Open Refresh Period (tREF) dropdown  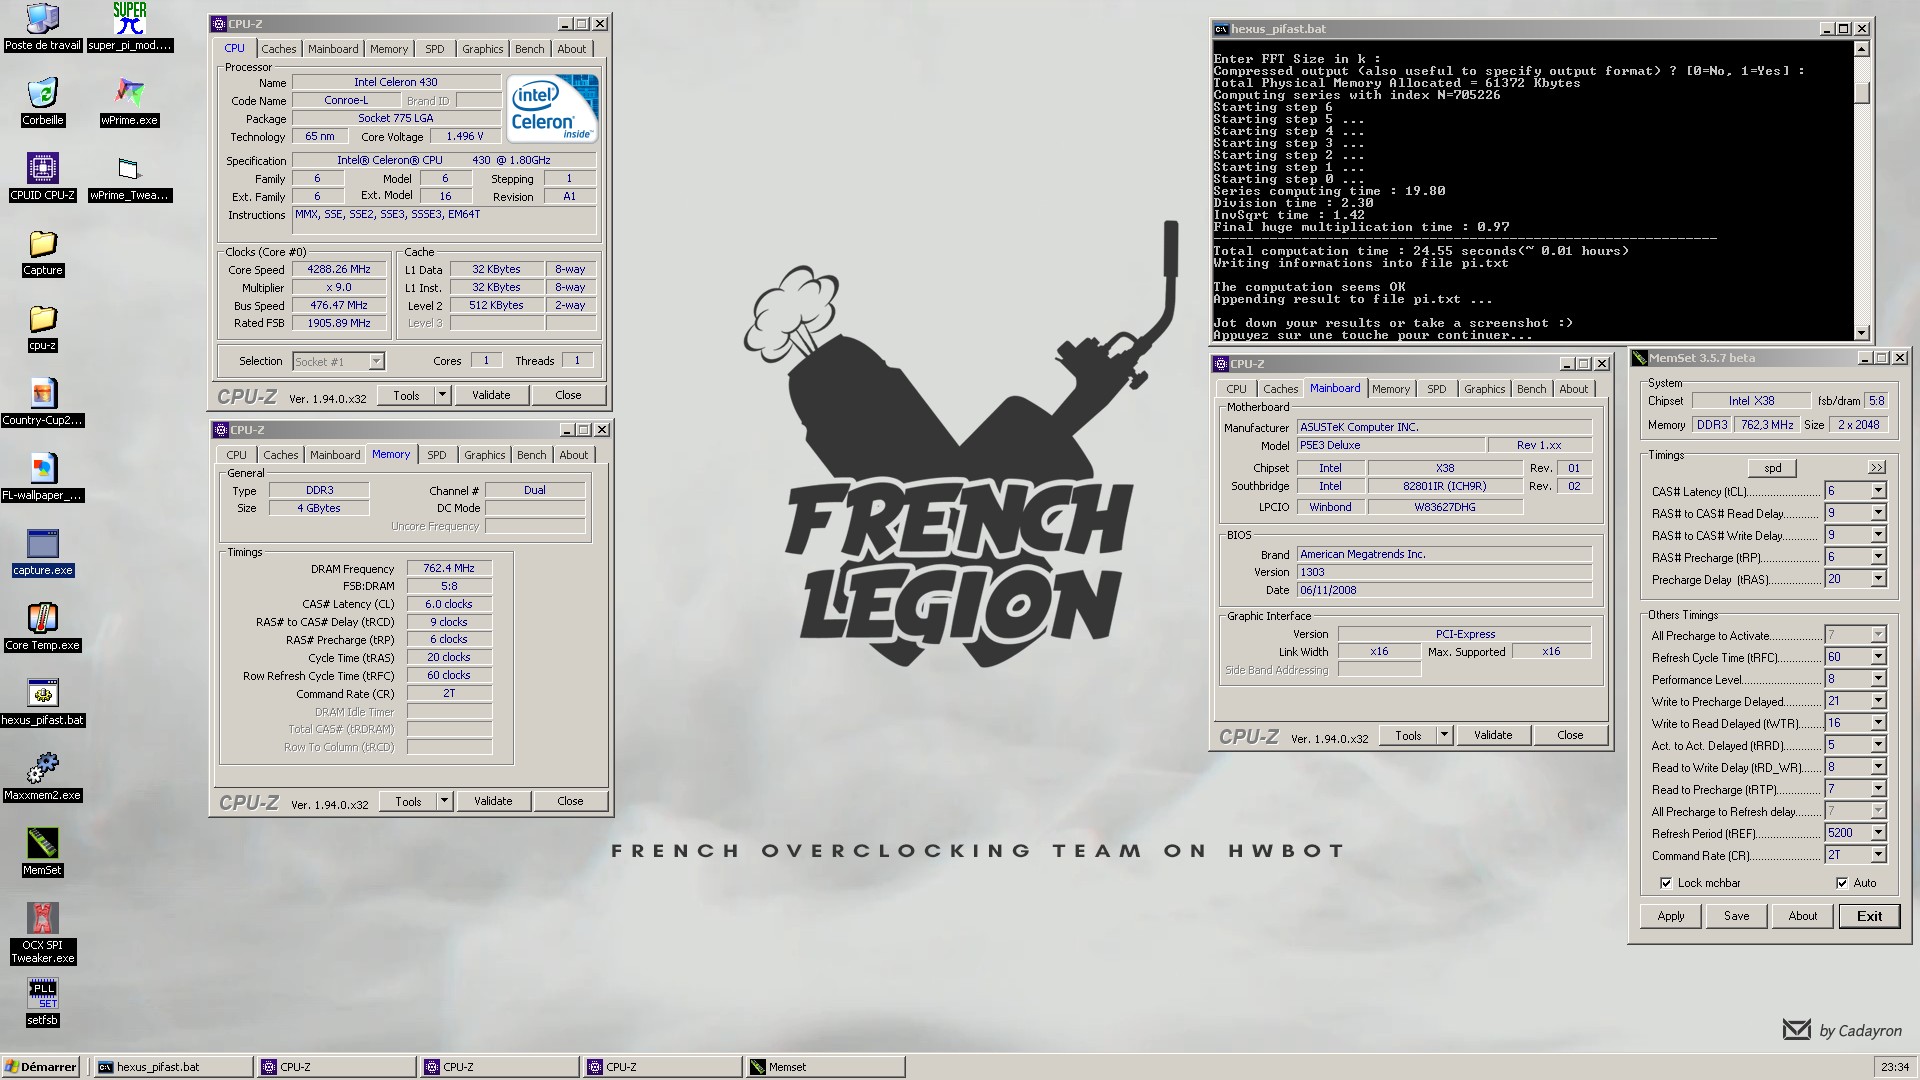[1878, 833]
